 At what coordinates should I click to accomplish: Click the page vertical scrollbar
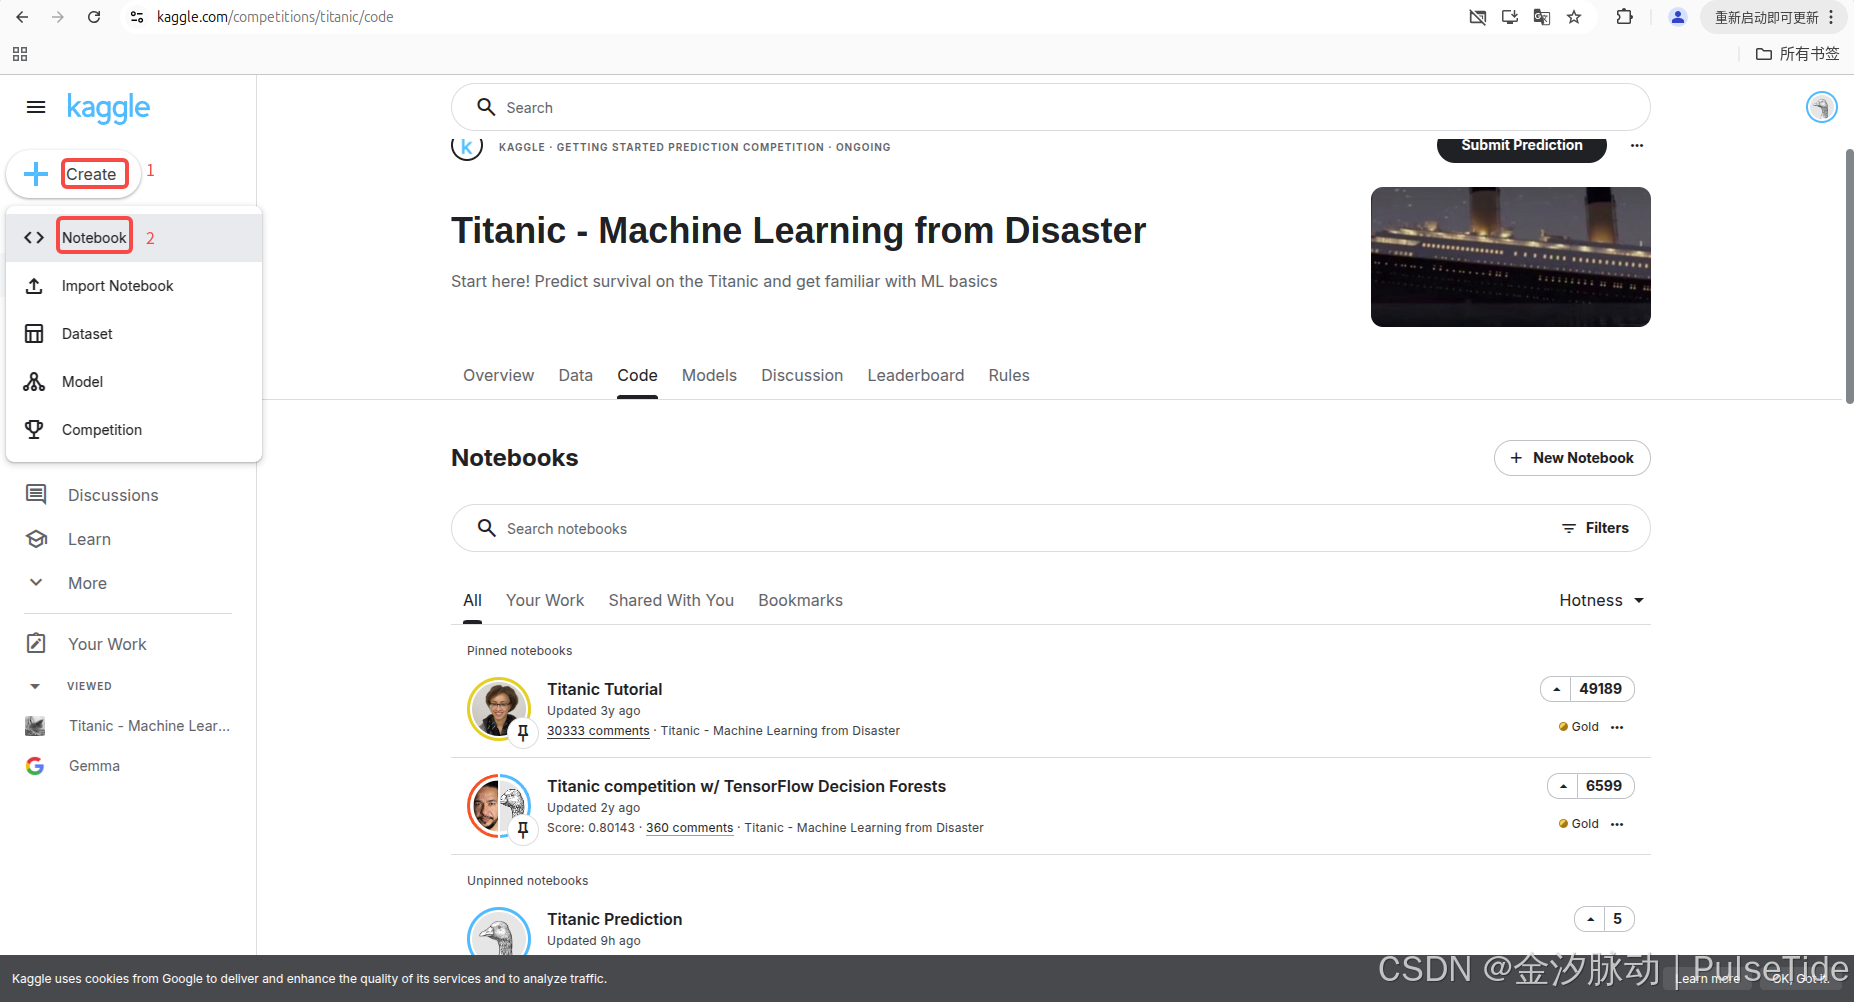pyautogui.click(x=1849, y=277)
